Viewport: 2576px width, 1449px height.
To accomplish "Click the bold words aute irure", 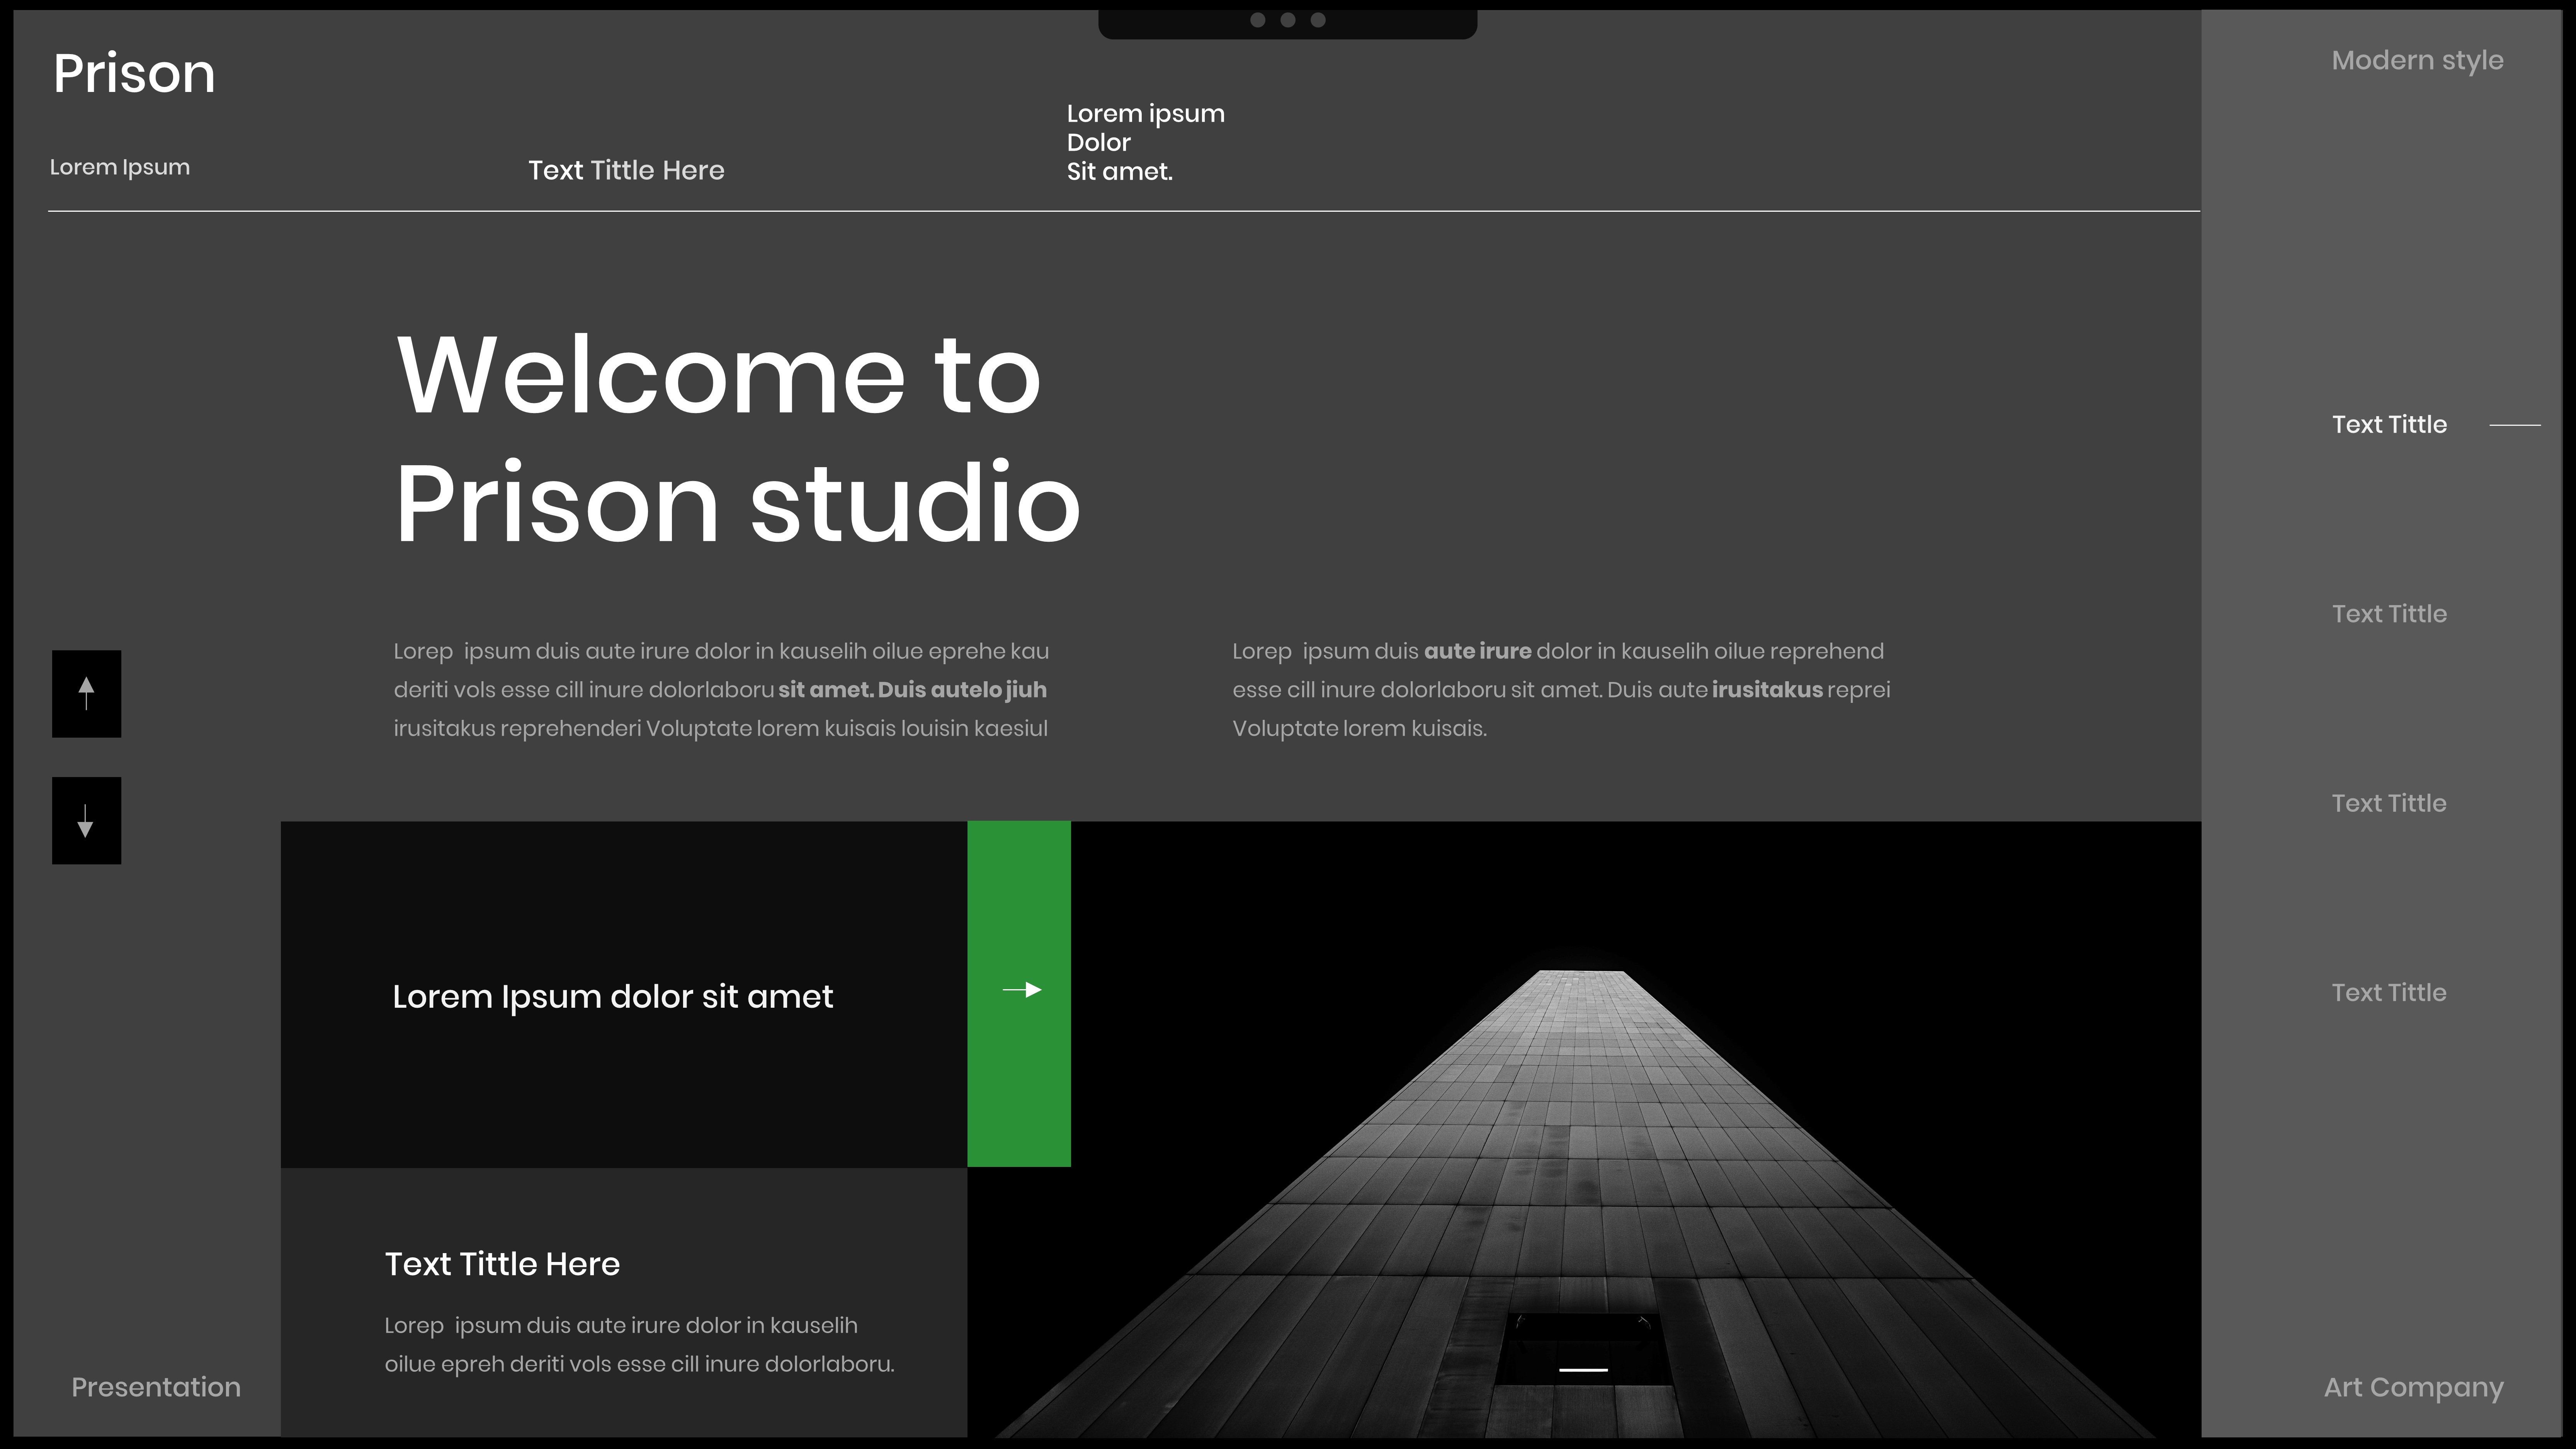I will point(1477,651).
